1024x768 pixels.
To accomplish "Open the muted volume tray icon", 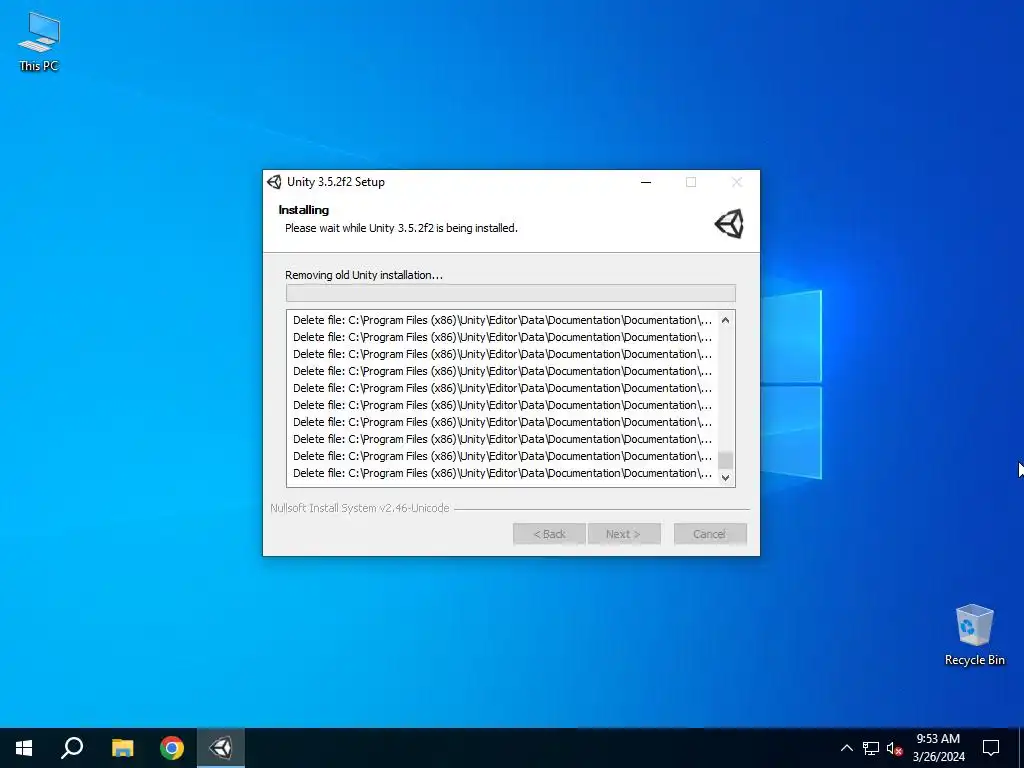I will (x=894, y=748).
